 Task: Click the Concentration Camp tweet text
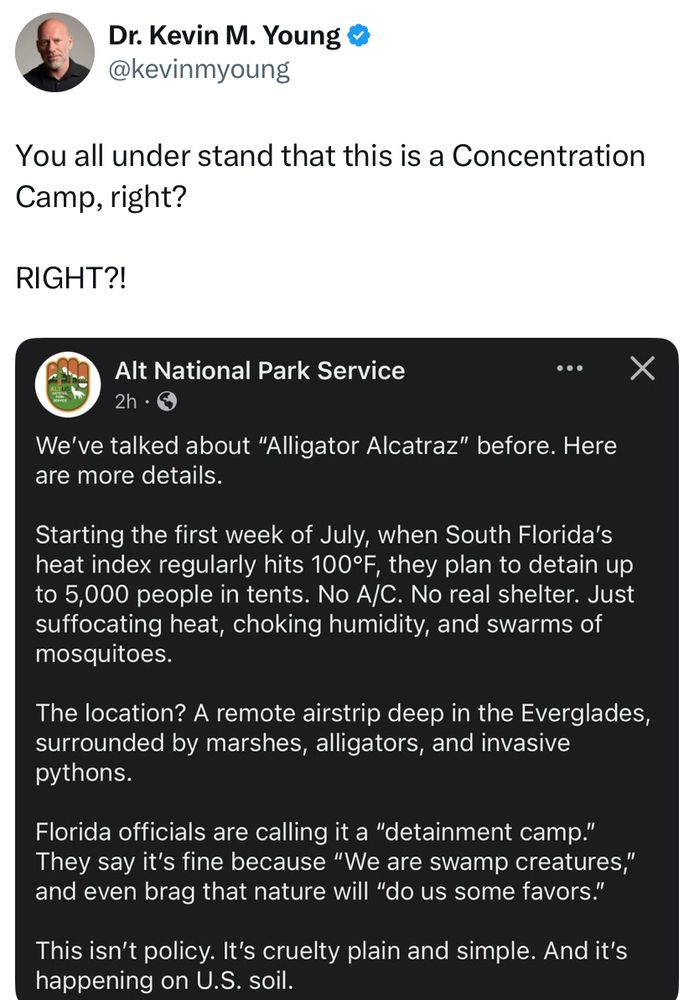[330, 172]
